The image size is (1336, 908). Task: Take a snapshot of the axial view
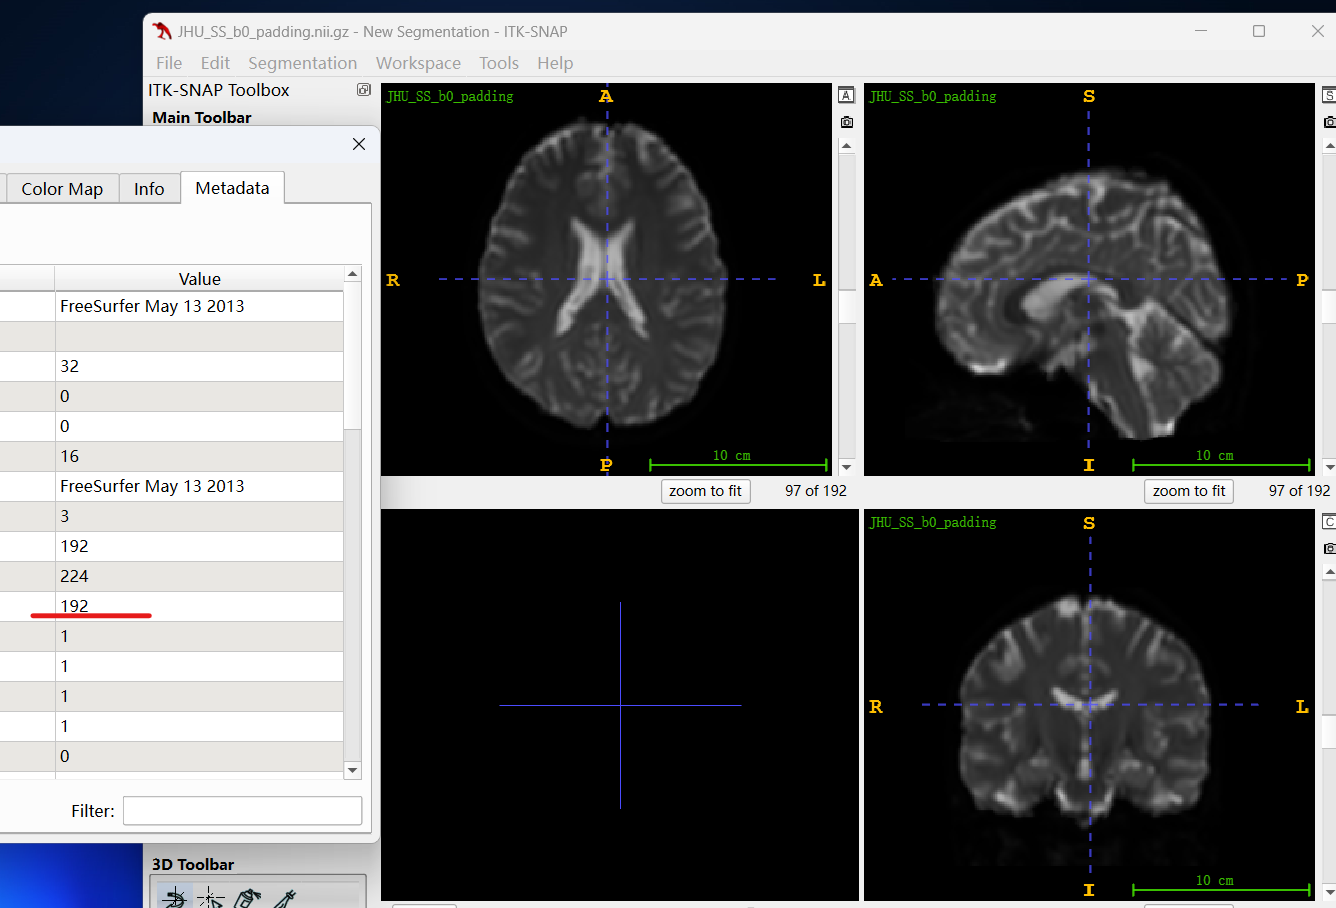pos(846,122)
